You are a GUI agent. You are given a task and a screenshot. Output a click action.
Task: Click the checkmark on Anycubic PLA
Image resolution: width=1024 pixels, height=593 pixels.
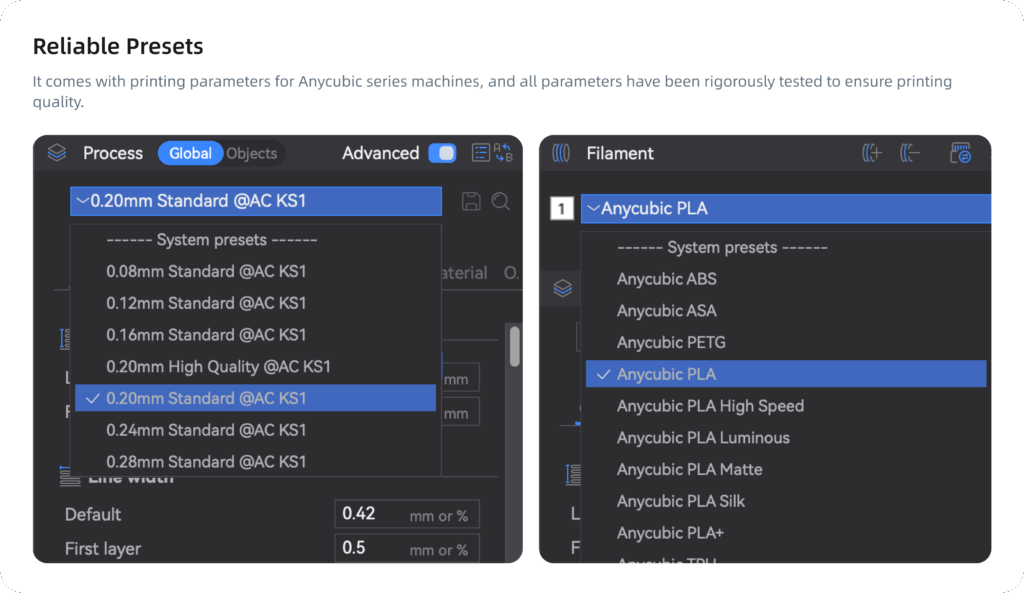(x=603, y=373)
